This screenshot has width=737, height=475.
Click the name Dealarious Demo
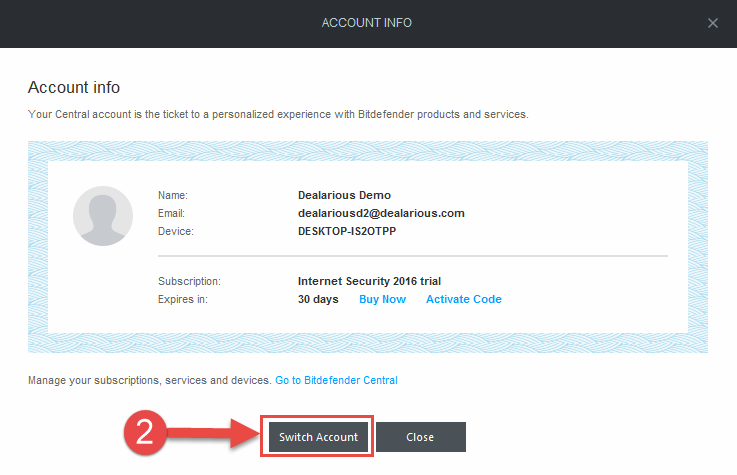(x=345, y=195)
